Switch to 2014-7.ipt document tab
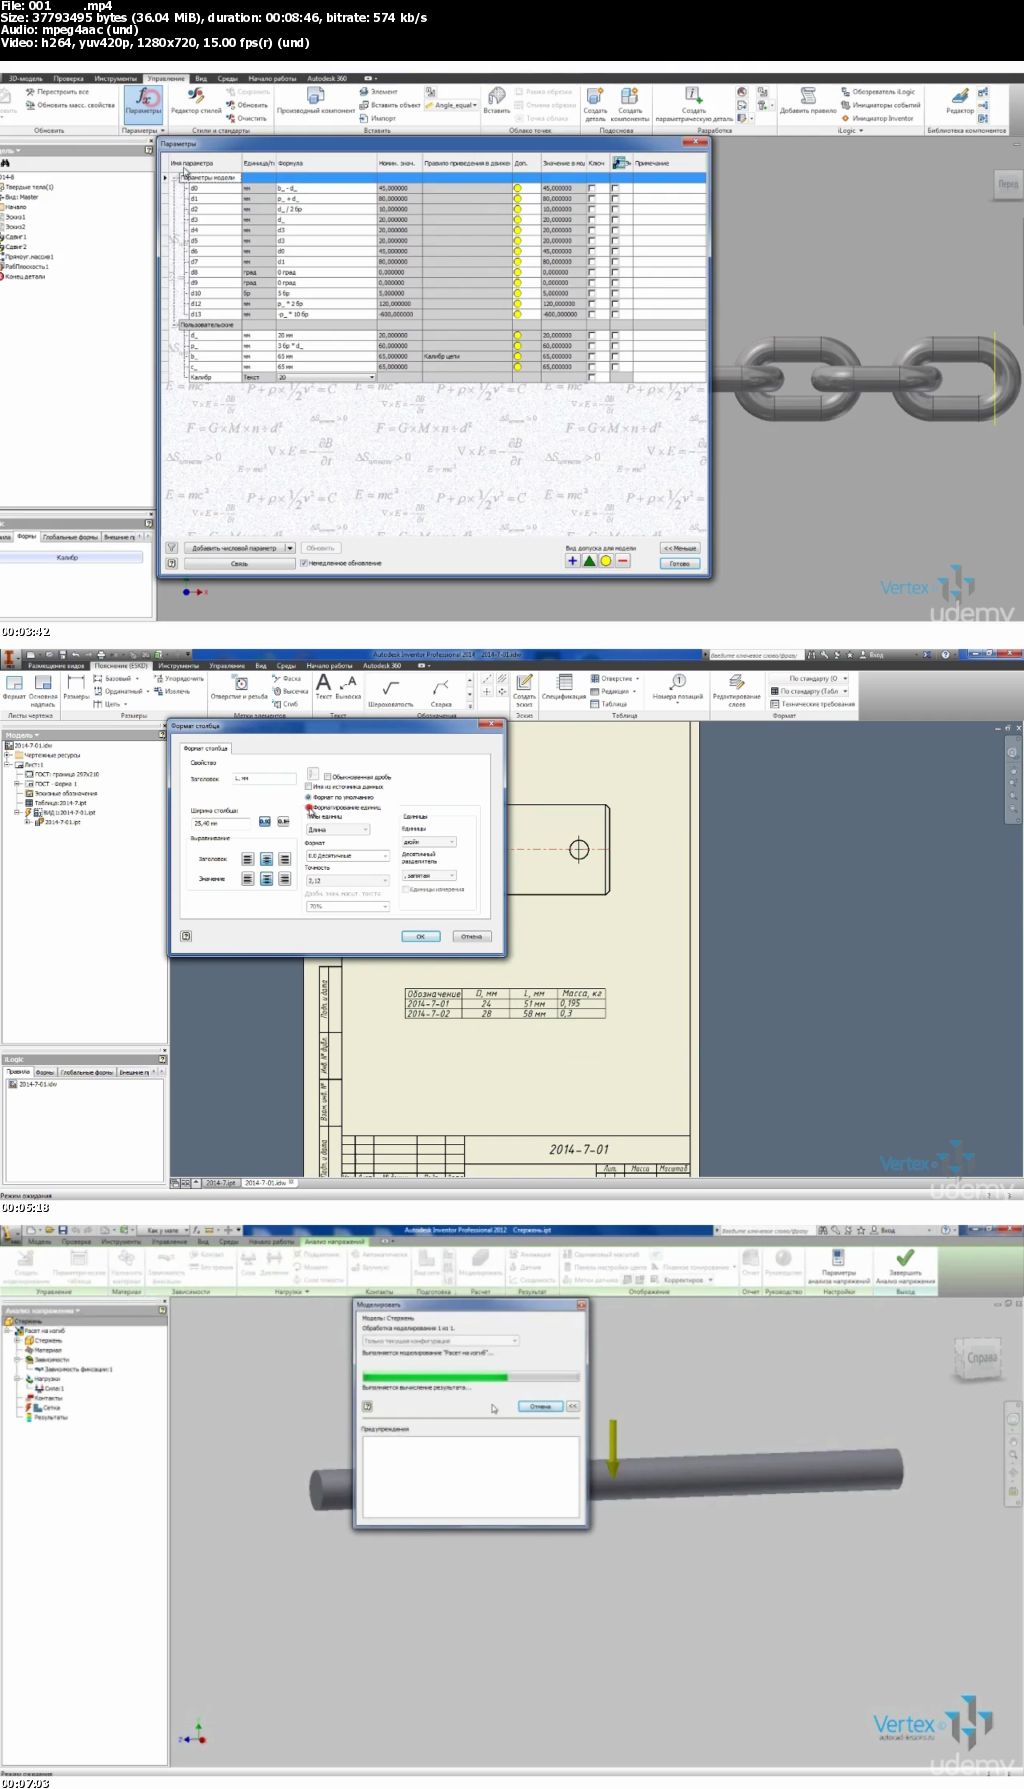 [x=220, y=1183]
